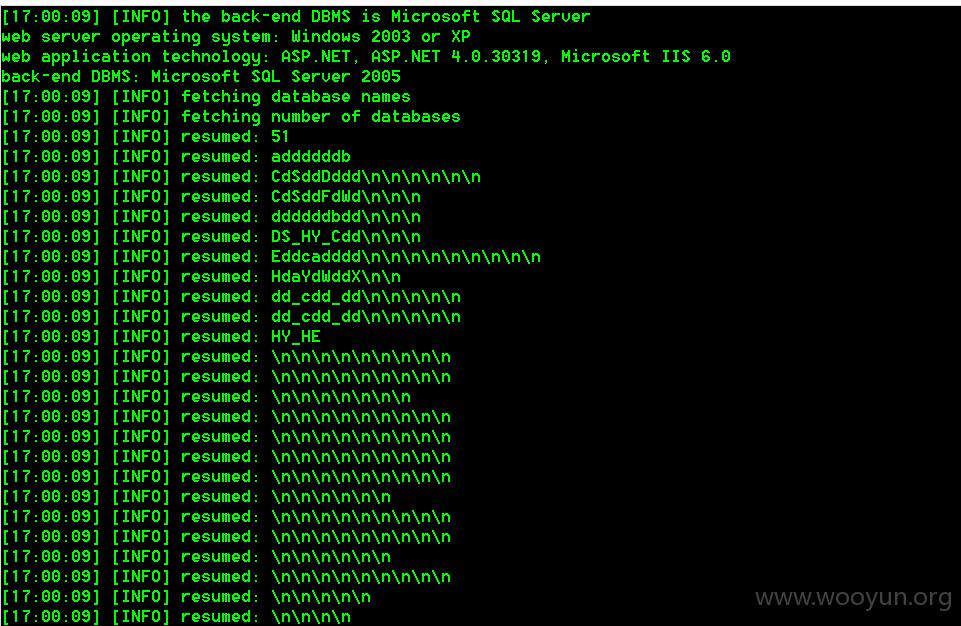Click the 'fetching database names' log line

206,97
